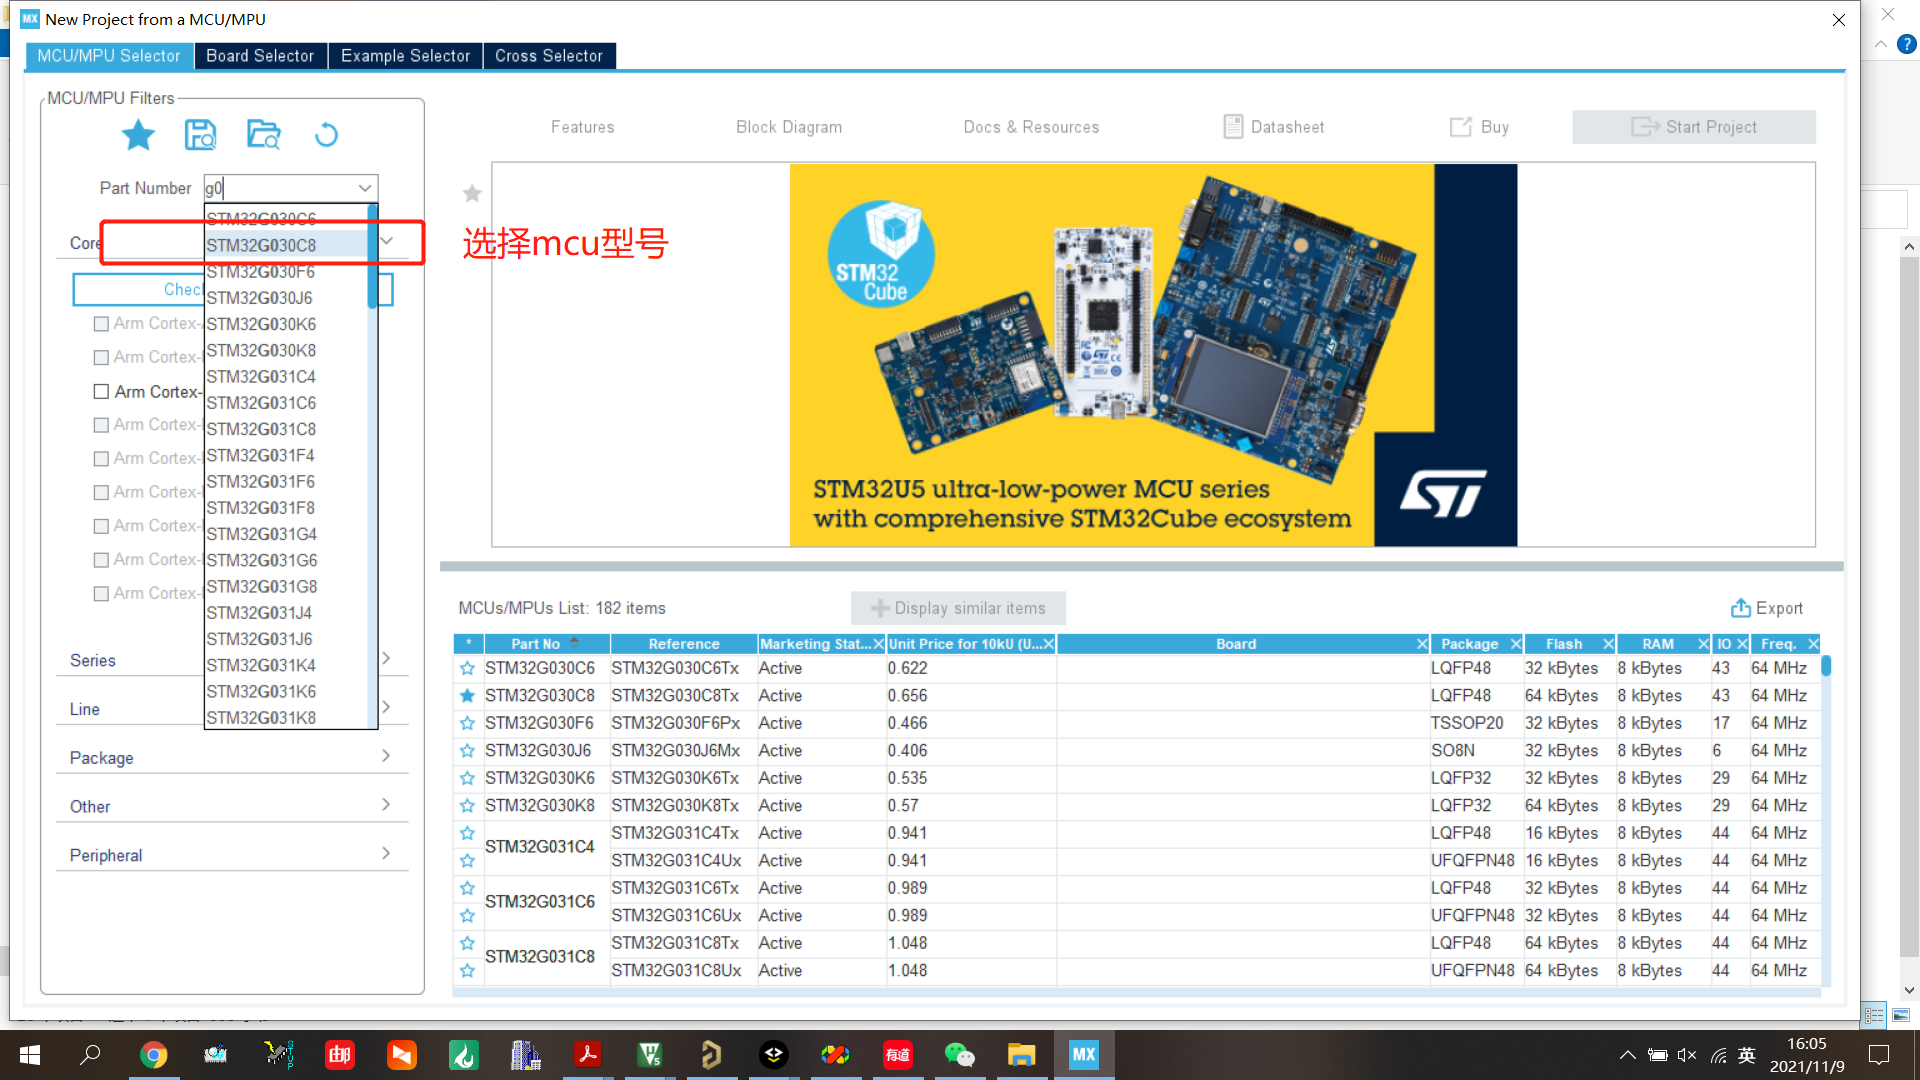Viewport: 1920px width, 1080px height.
Task: Open Google Chrome from the taskbar
Action: click(x=154, y=1054)
